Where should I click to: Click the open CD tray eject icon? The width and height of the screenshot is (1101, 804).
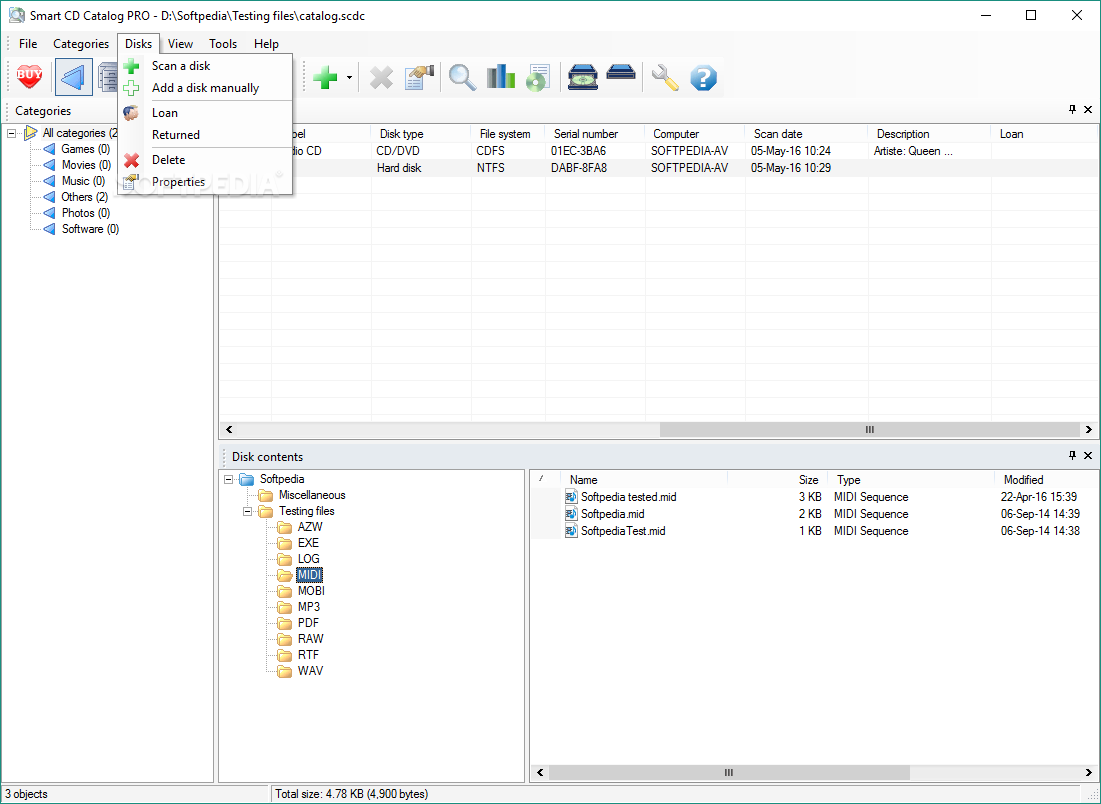(584, 77)
